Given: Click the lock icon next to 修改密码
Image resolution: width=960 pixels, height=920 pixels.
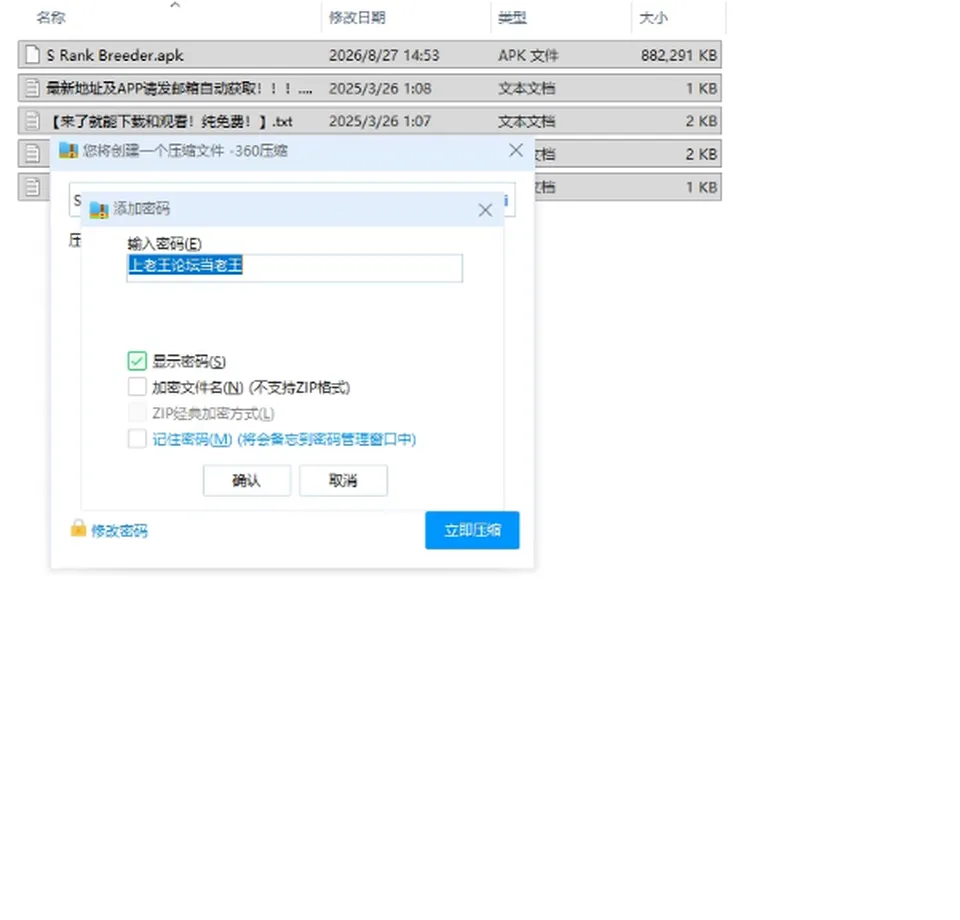Looking at the screenshot, I should [x=78, y=529].
